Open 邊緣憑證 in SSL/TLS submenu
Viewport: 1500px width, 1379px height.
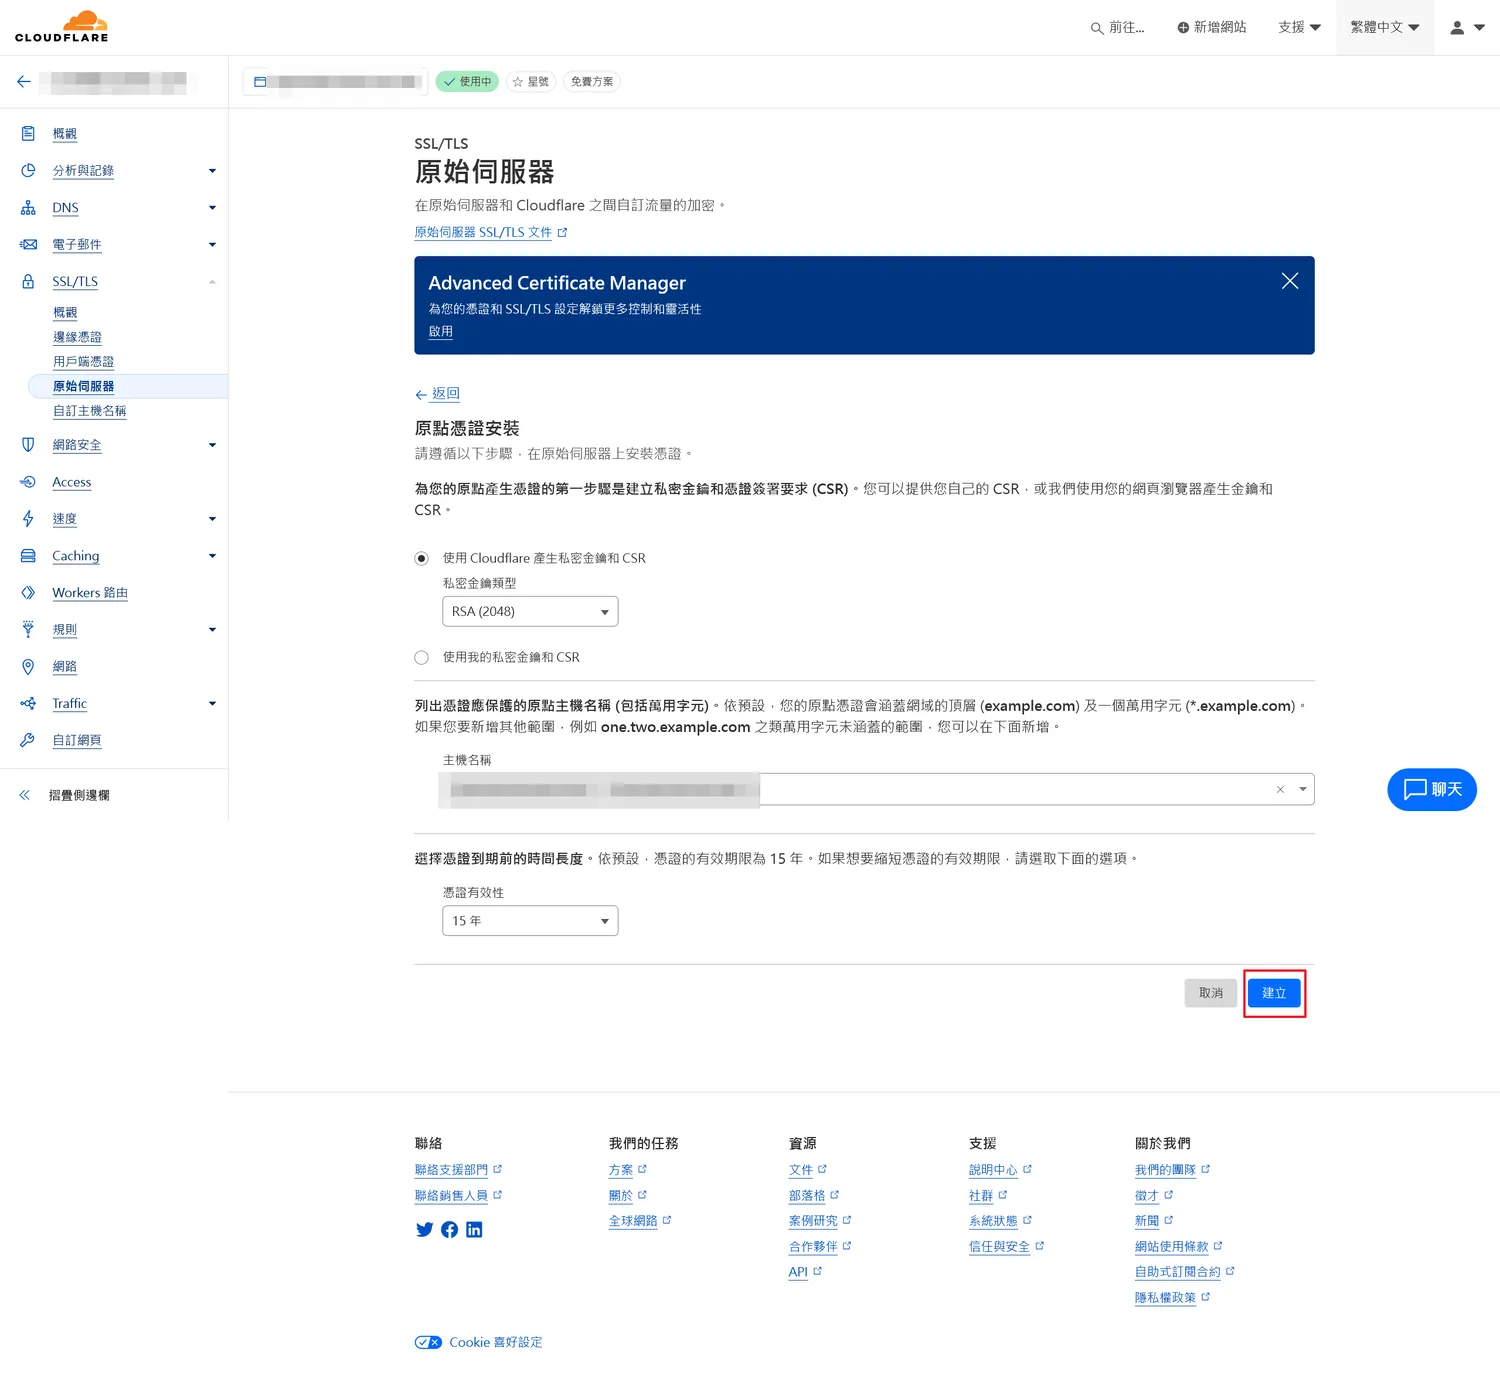pyautogui.click(x=77, y=337)
